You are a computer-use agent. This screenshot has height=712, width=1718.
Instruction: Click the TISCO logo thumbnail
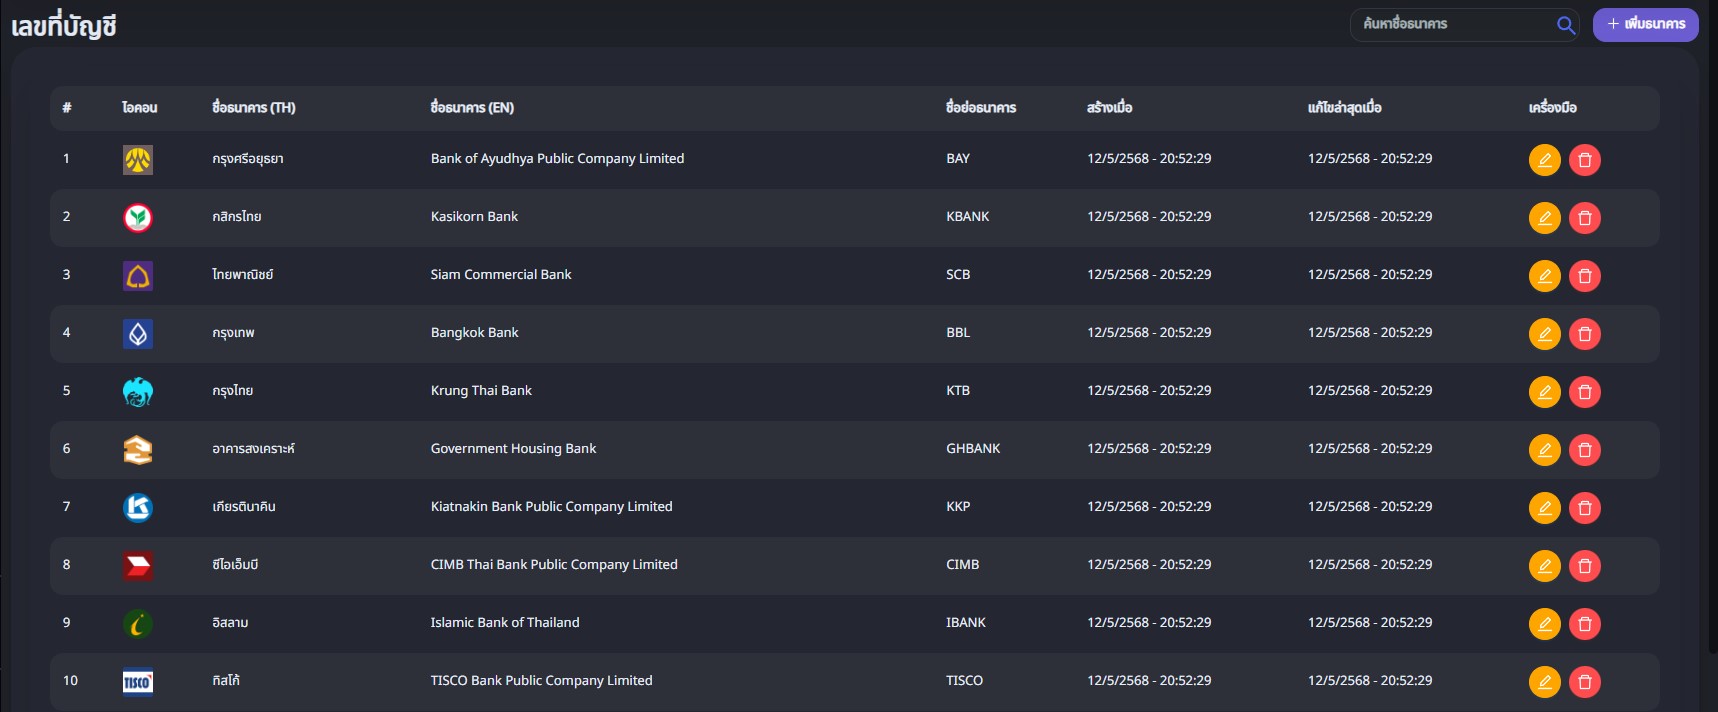pyautogui.click(x=138, y=681)
